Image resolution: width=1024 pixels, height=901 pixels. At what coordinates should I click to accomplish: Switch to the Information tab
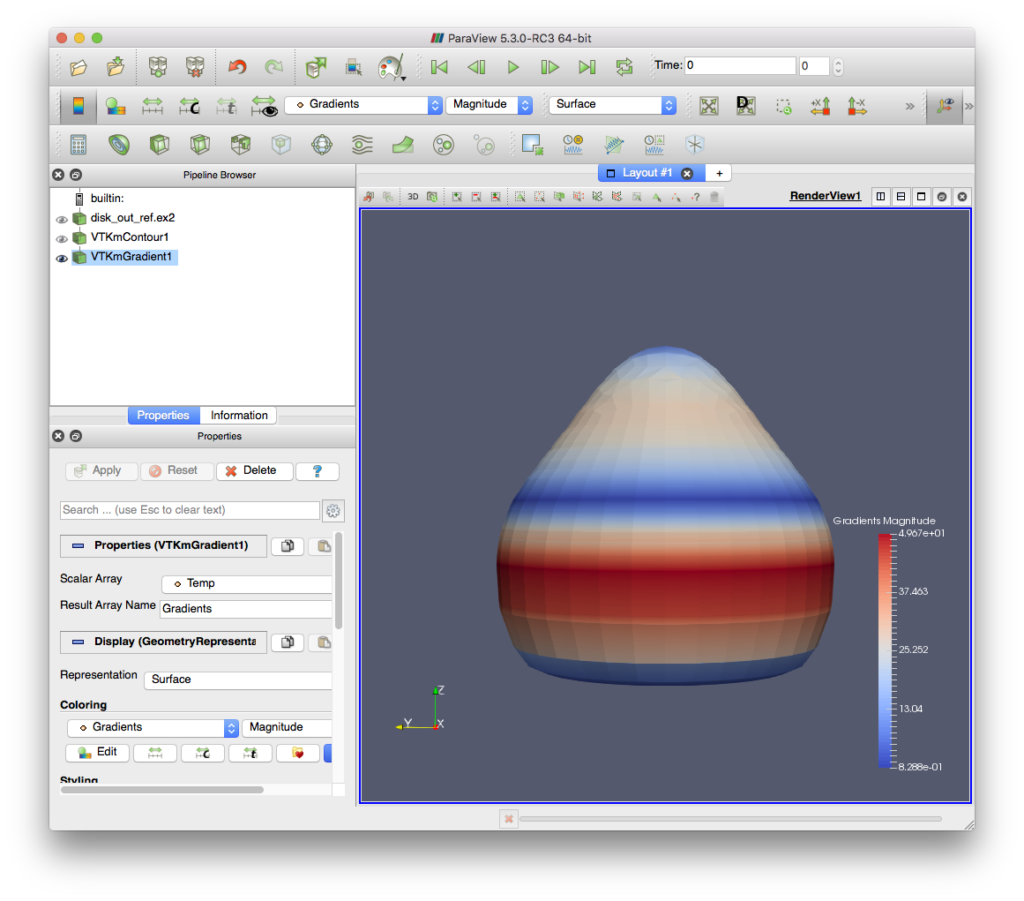click(x=238, y=415)
